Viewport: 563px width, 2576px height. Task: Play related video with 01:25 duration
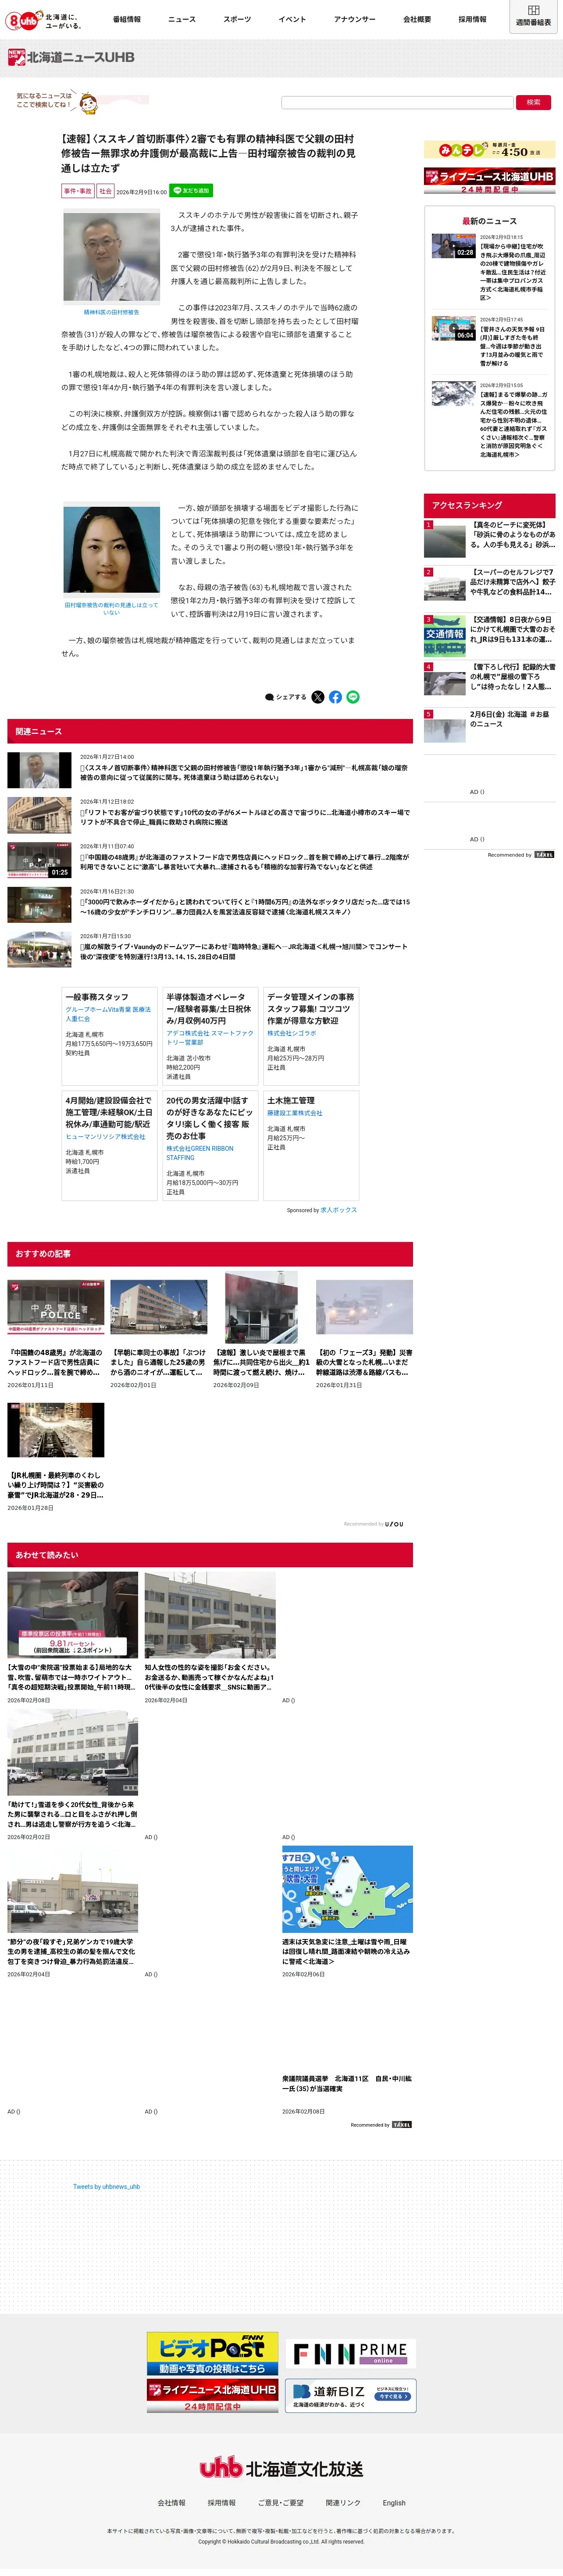pos(39,860)
